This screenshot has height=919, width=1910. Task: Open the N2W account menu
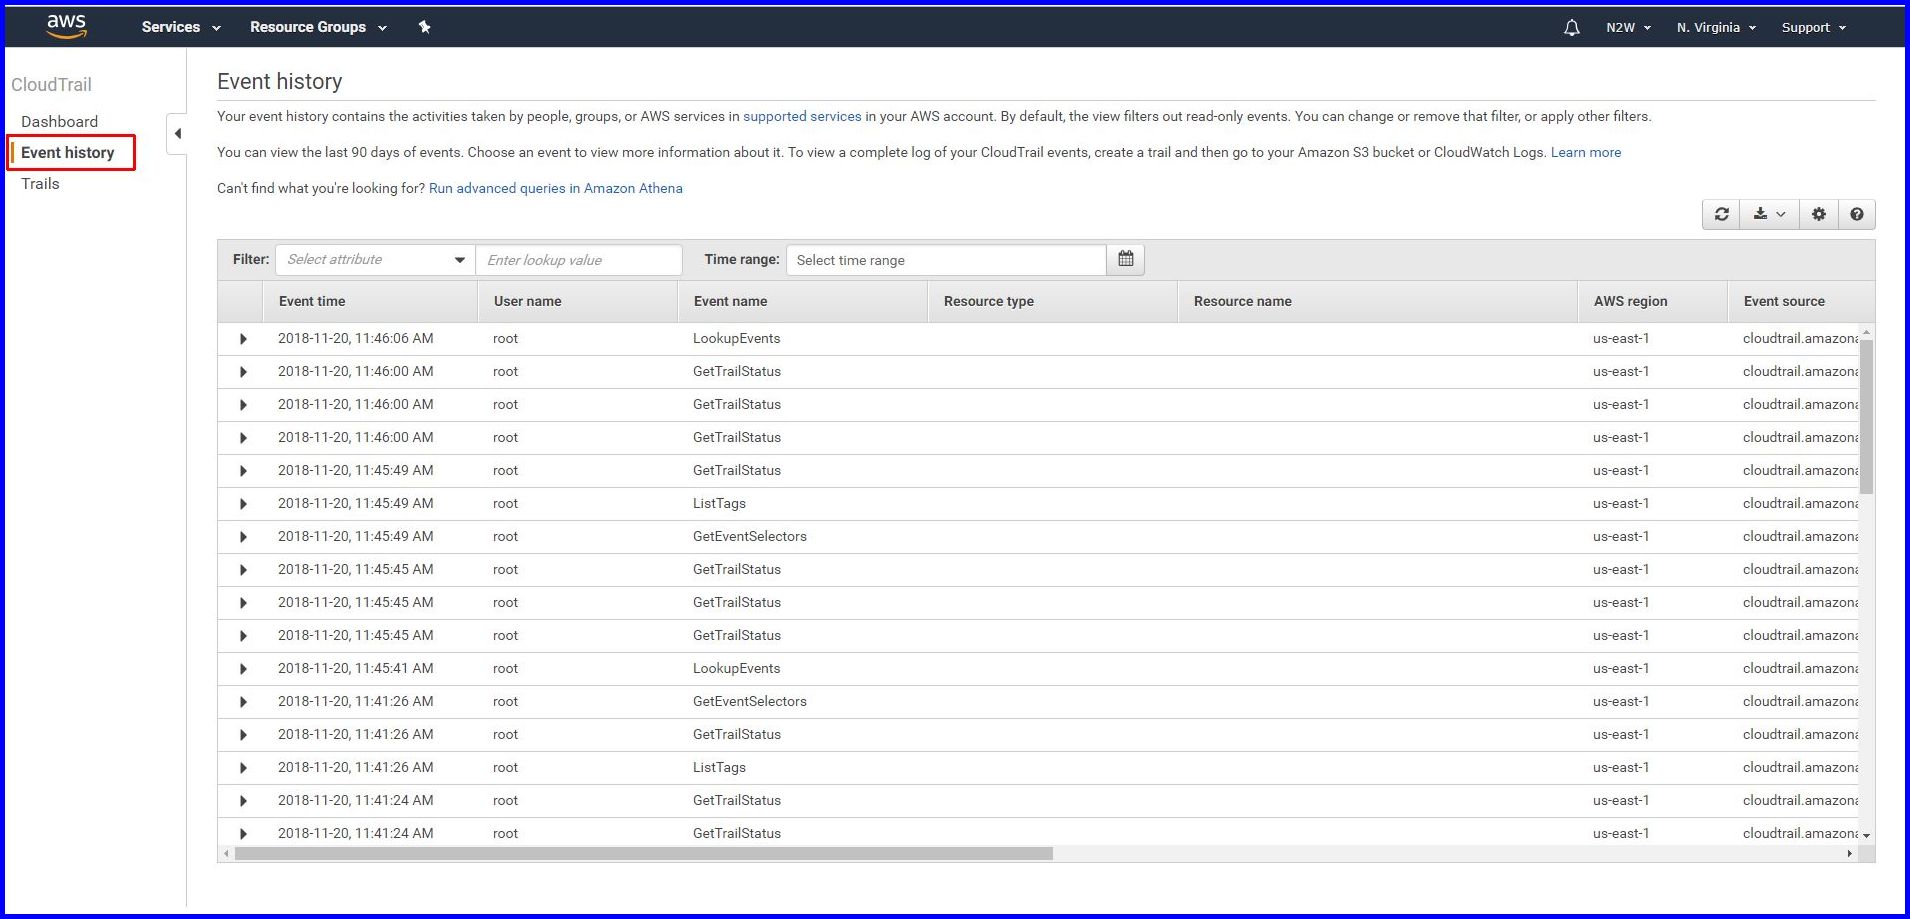pos(1628,28)
